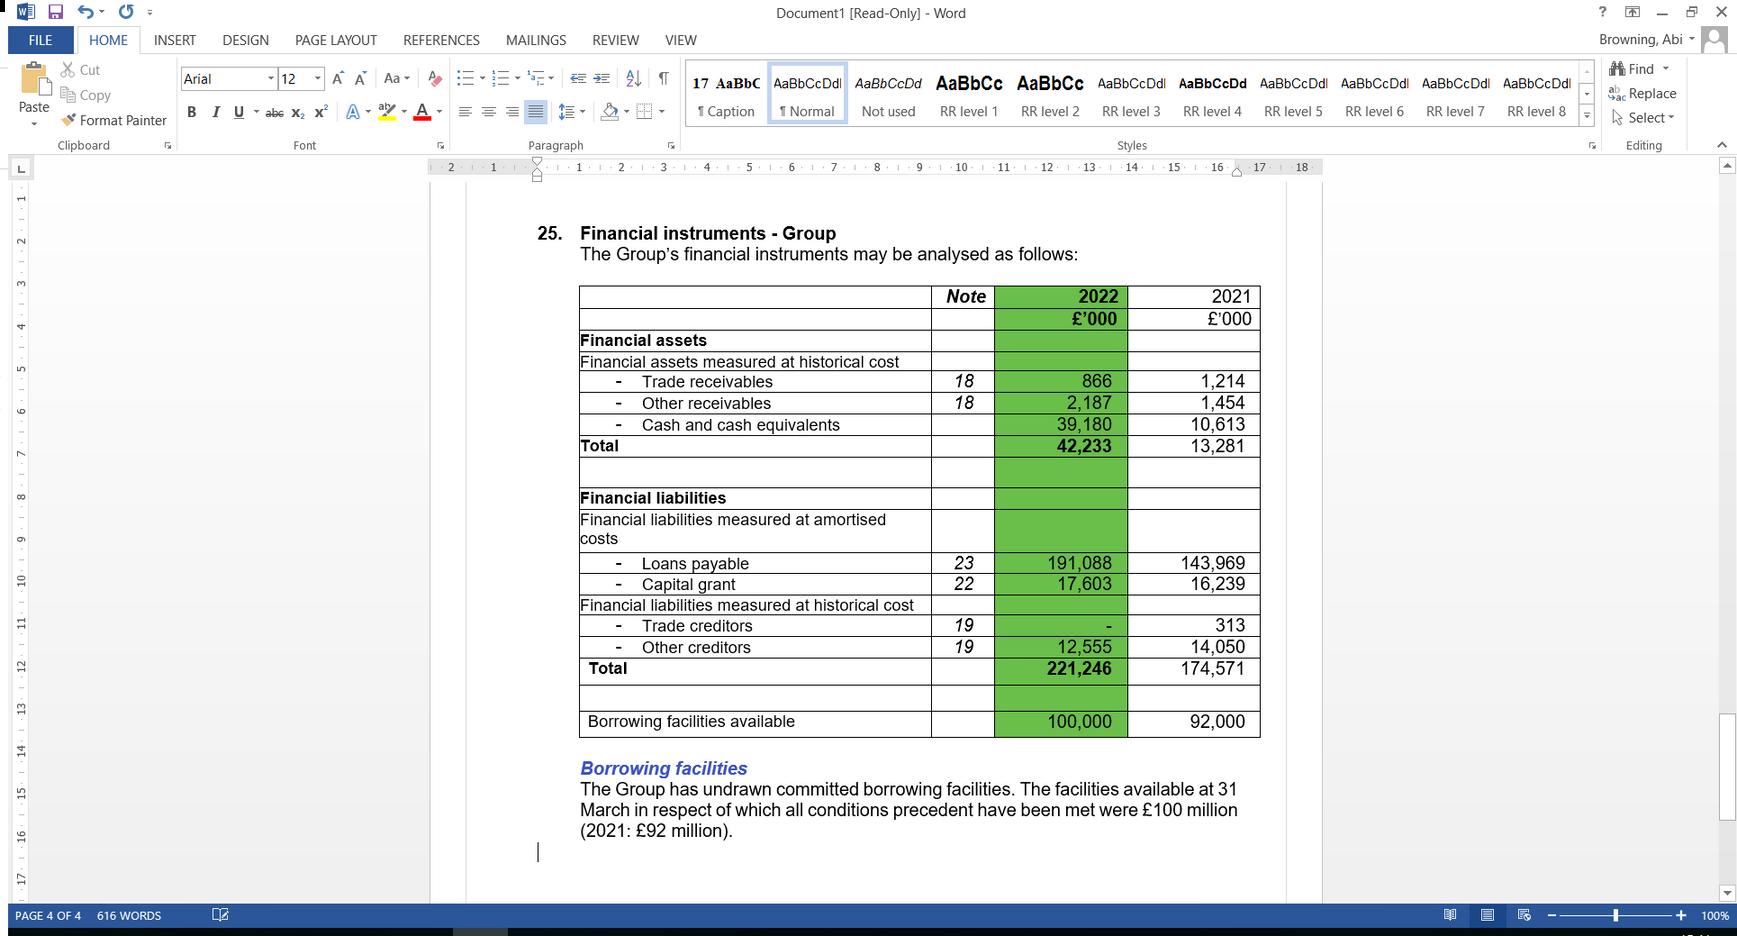Switch to the REFERENCES tab
This screenshot has height=936, width=1737.
441,40
